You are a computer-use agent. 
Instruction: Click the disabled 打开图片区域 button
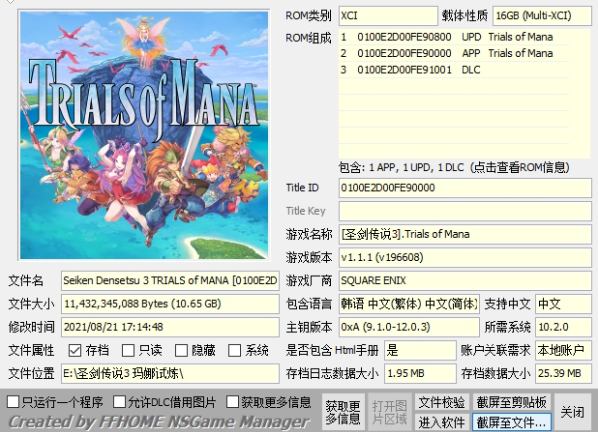[389, 412]
